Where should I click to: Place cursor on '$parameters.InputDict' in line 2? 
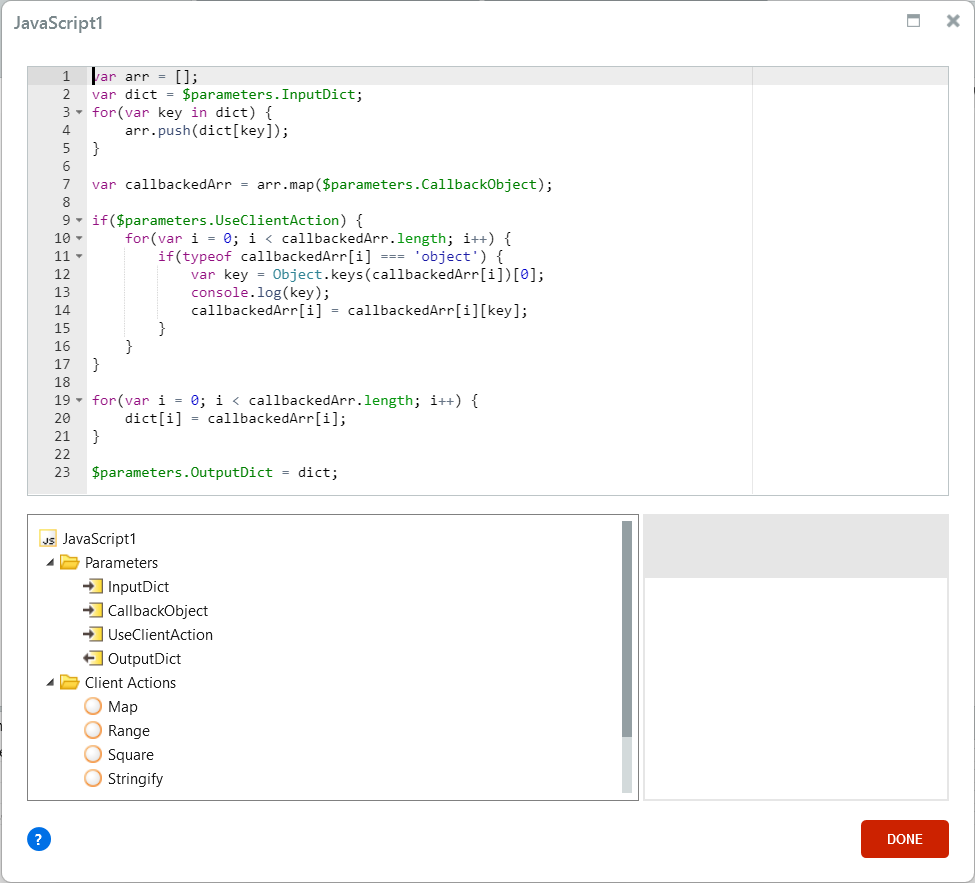pos(269,95)
